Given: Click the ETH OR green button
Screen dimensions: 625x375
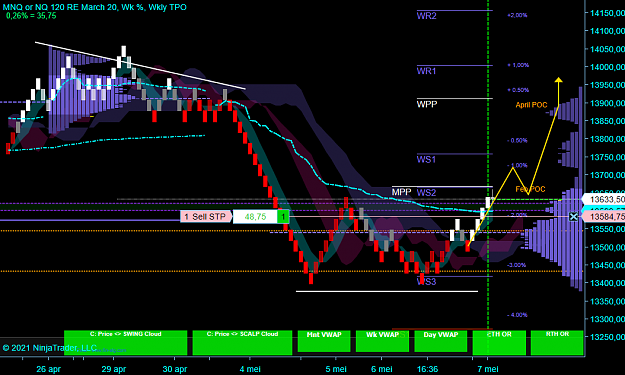Looking at the screenshot, I should coord(499,342).
